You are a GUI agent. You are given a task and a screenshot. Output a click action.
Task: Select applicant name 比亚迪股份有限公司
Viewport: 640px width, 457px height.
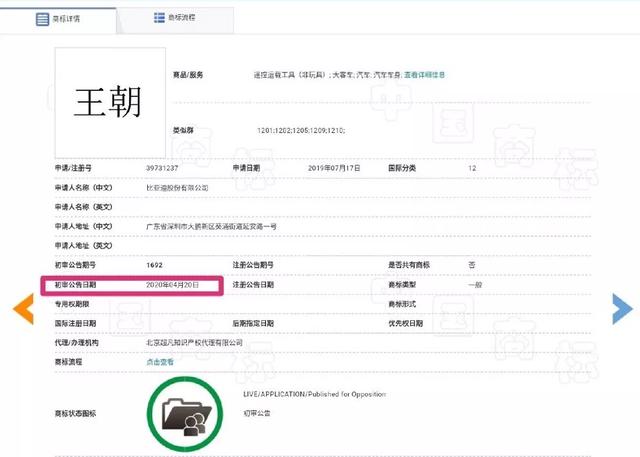(177, 188)
